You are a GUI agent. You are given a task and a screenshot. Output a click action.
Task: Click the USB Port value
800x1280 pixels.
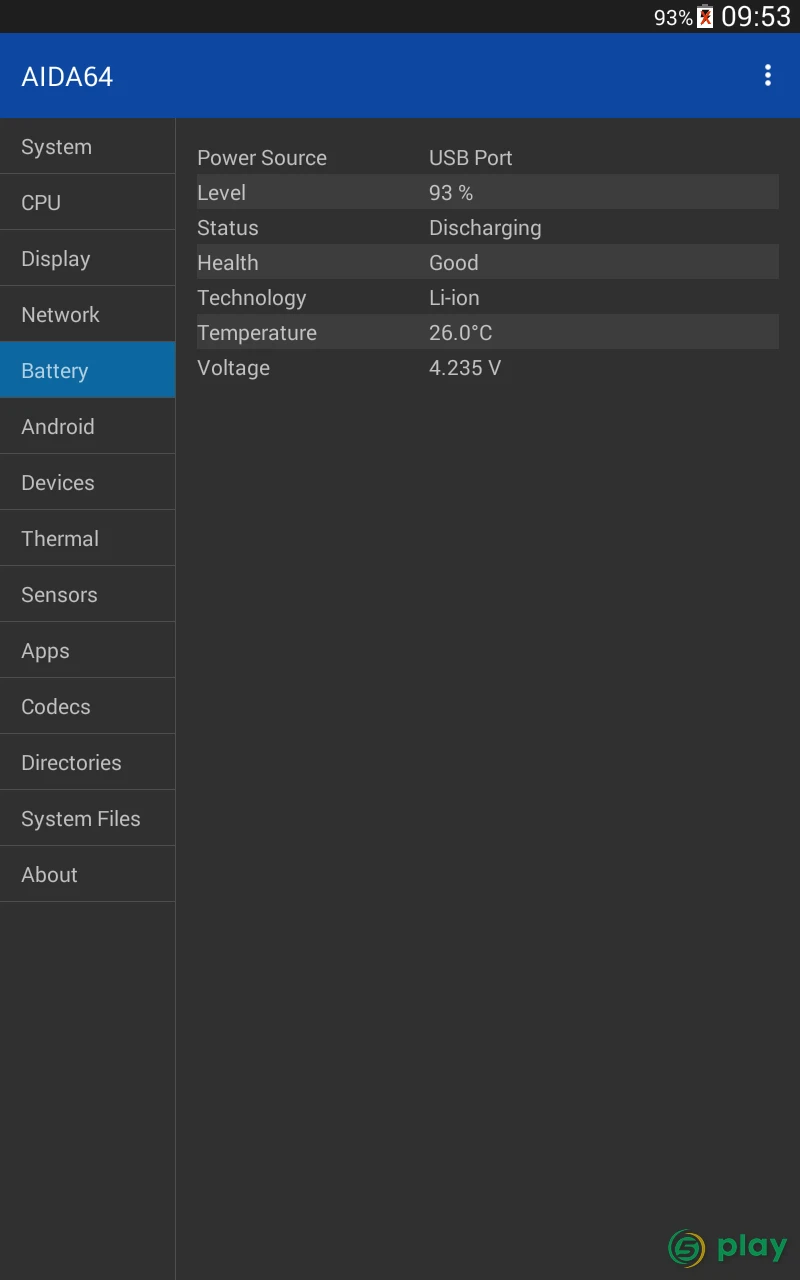pos(471,158)
